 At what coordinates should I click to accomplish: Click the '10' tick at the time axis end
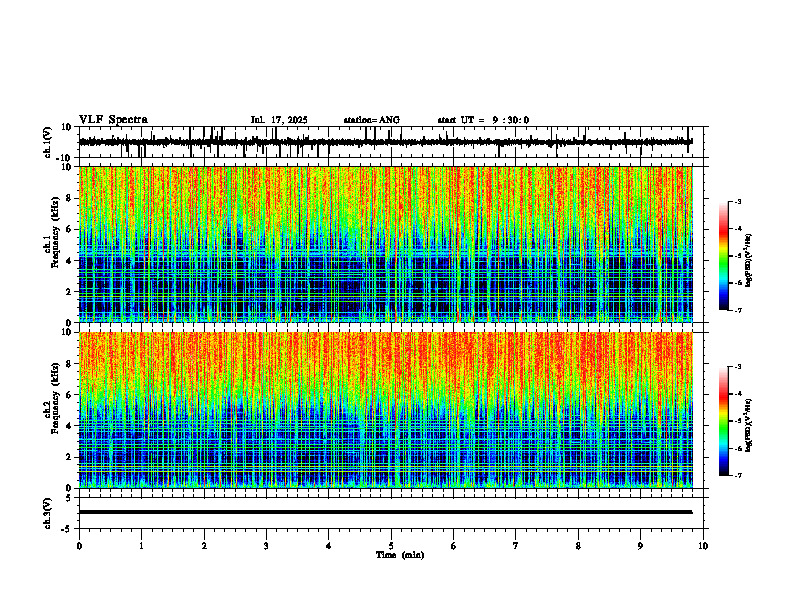pos(703,546)
